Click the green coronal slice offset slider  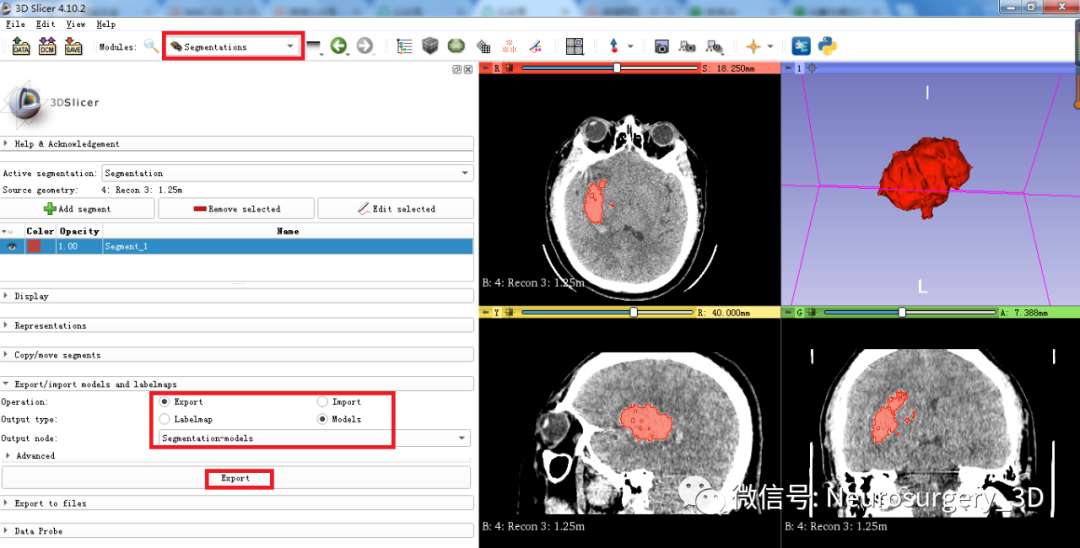tap(910, 313)
